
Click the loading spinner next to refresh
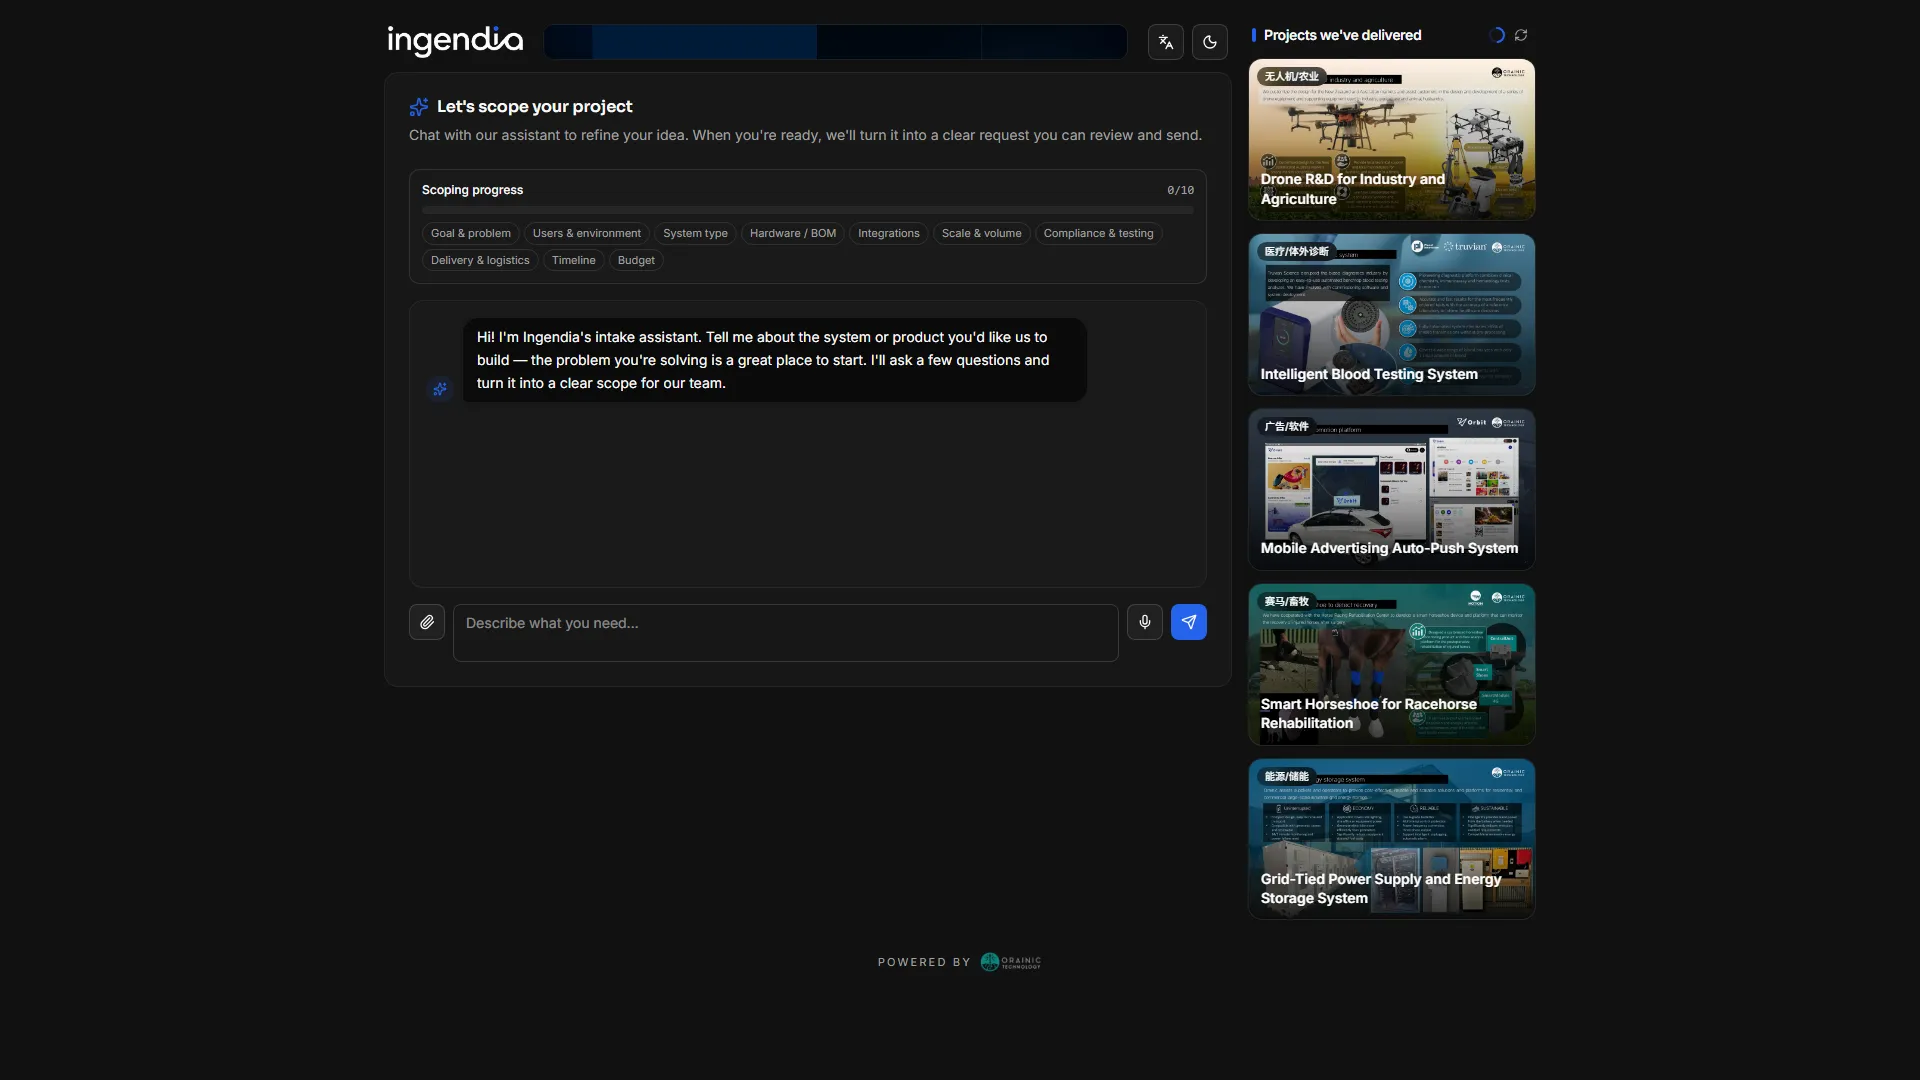1497,35
